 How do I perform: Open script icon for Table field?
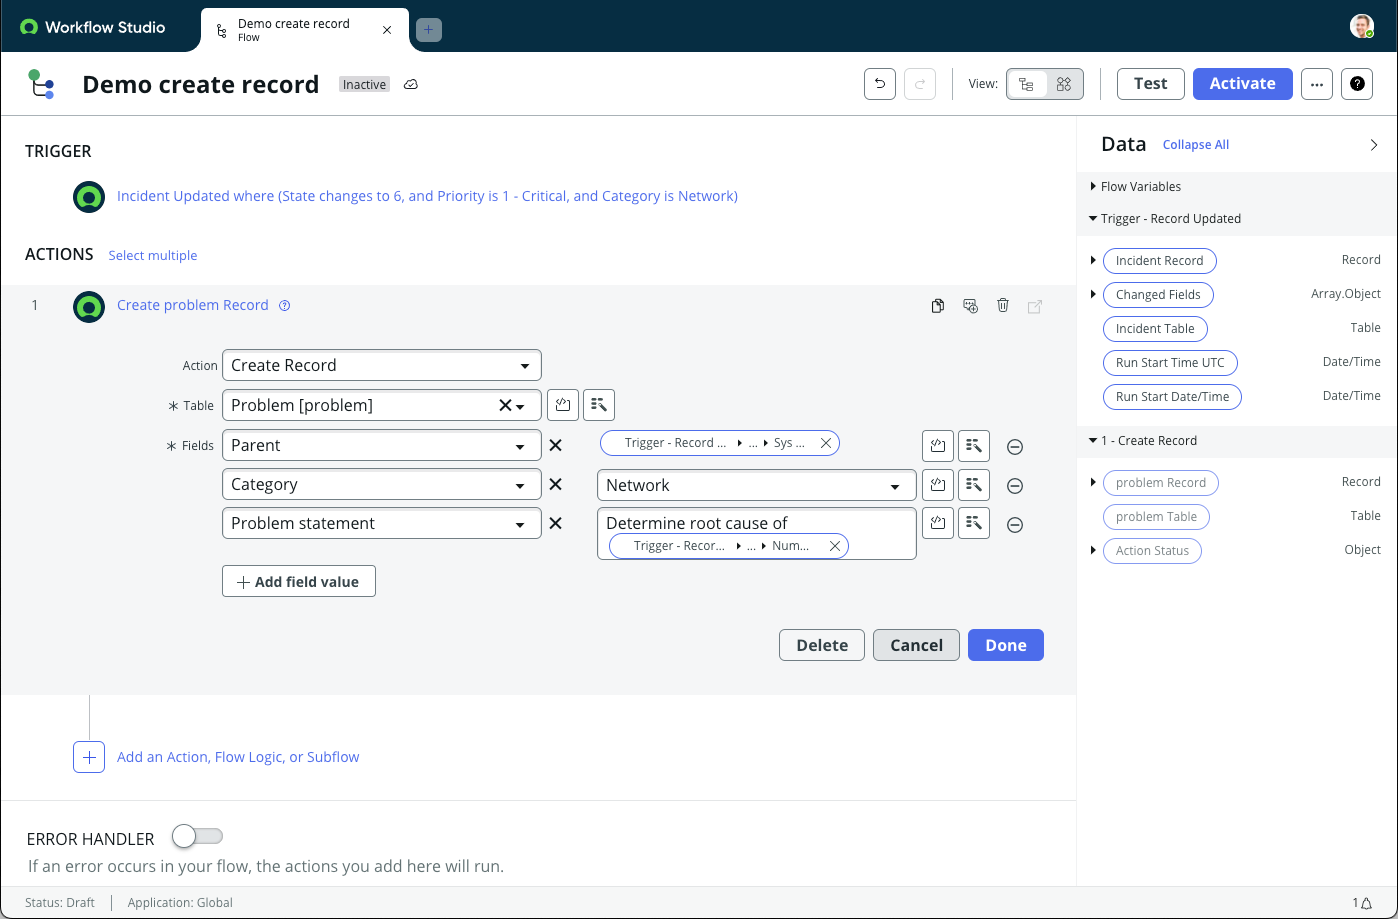pyautogui.click(x=563, y=405)
